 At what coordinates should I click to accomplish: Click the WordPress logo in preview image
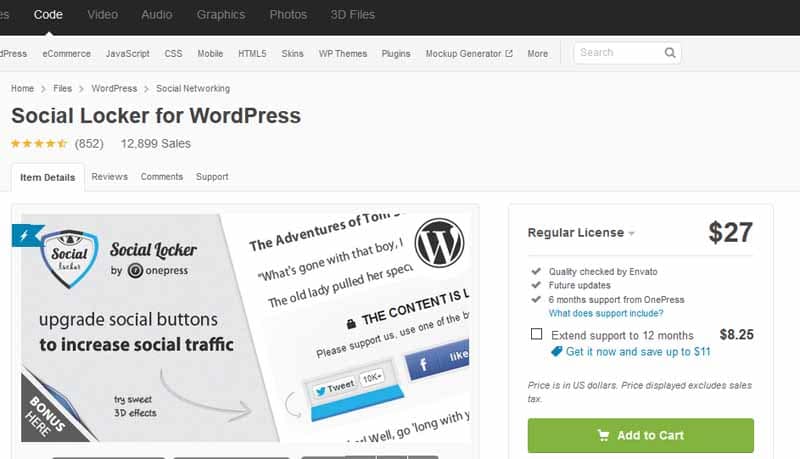coord(439,243)
